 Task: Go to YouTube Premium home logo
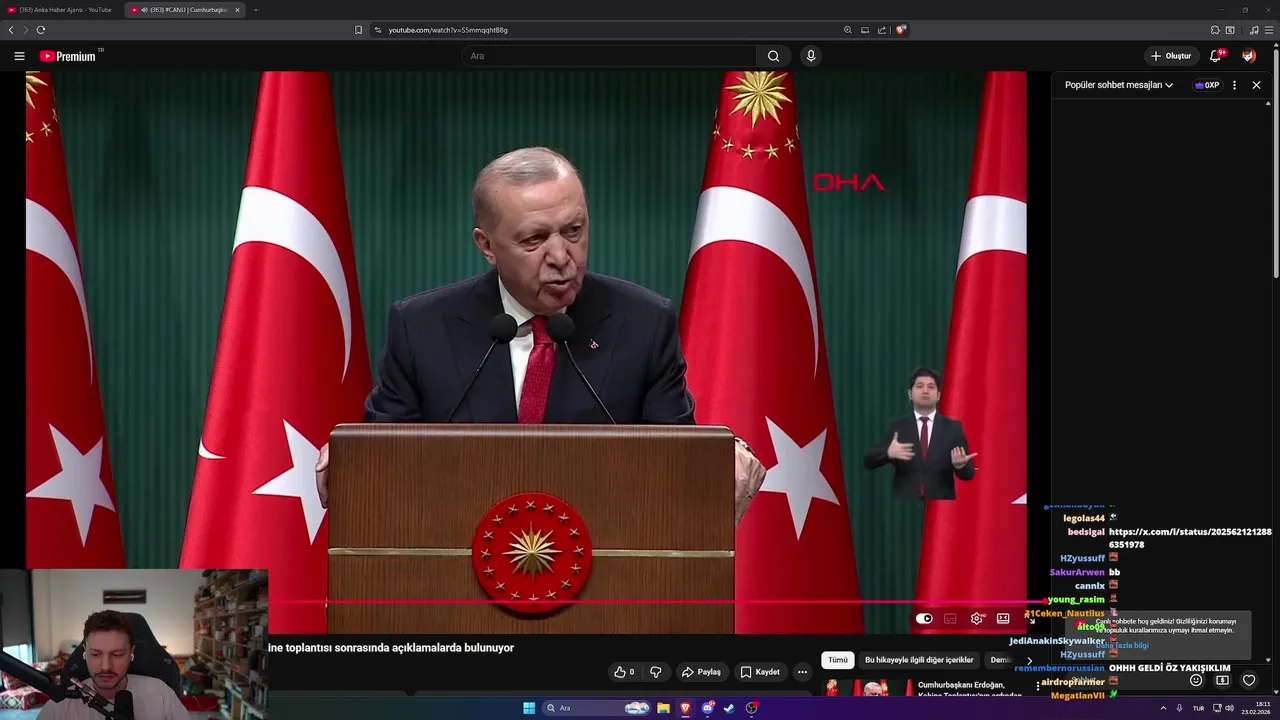click(x=70, y=56)
